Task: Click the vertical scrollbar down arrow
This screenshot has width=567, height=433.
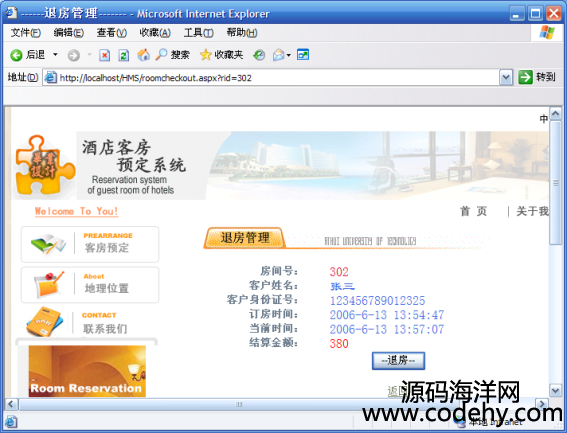Action: pos(555,390)
